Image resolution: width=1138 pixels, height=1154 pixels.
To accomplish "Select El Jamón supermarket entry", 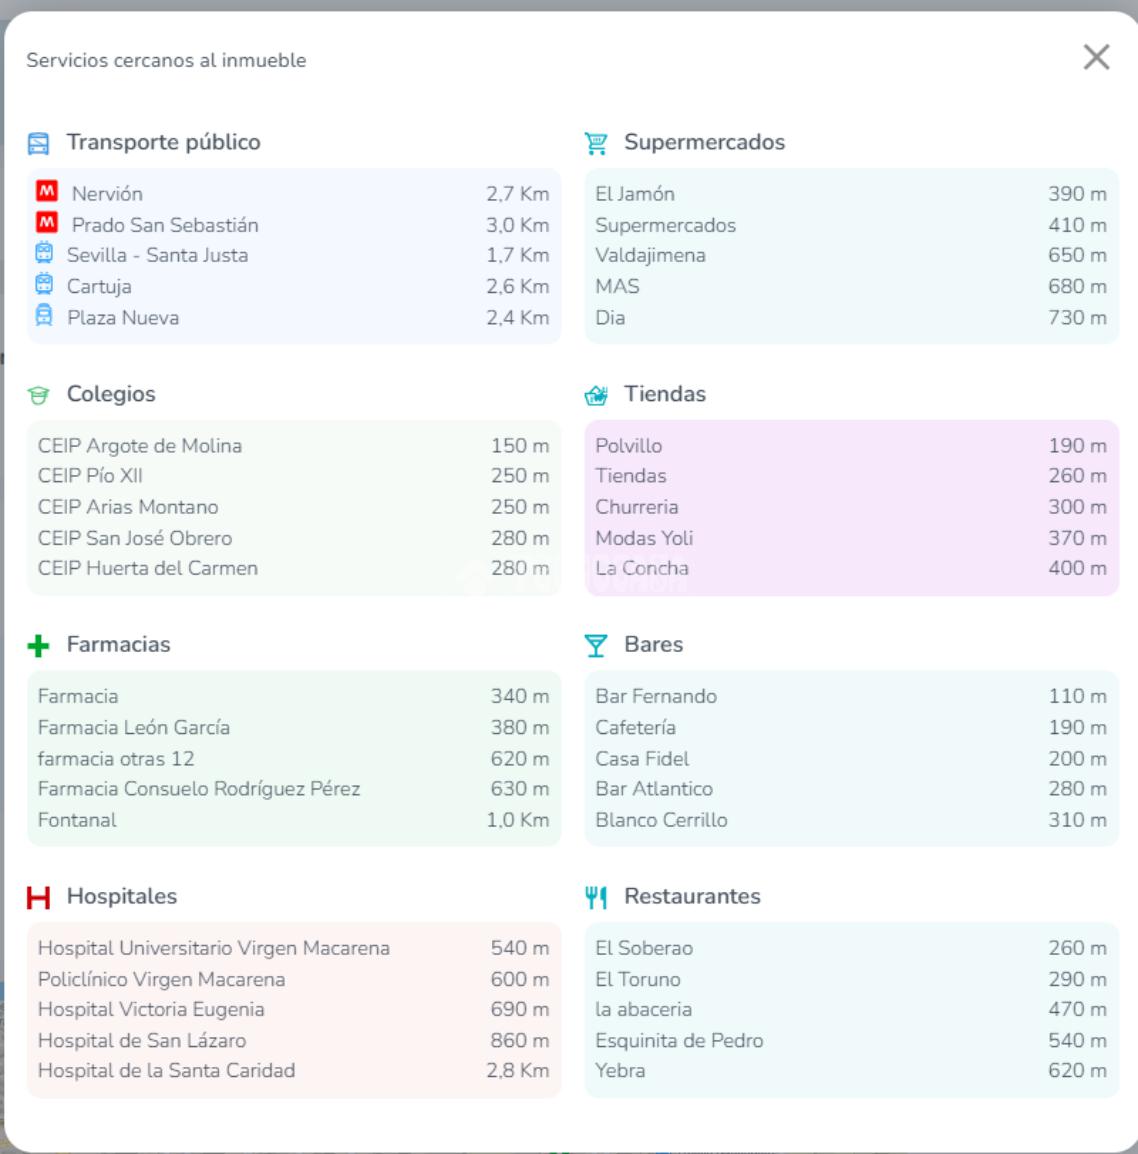I will click(x=635, y=194).
